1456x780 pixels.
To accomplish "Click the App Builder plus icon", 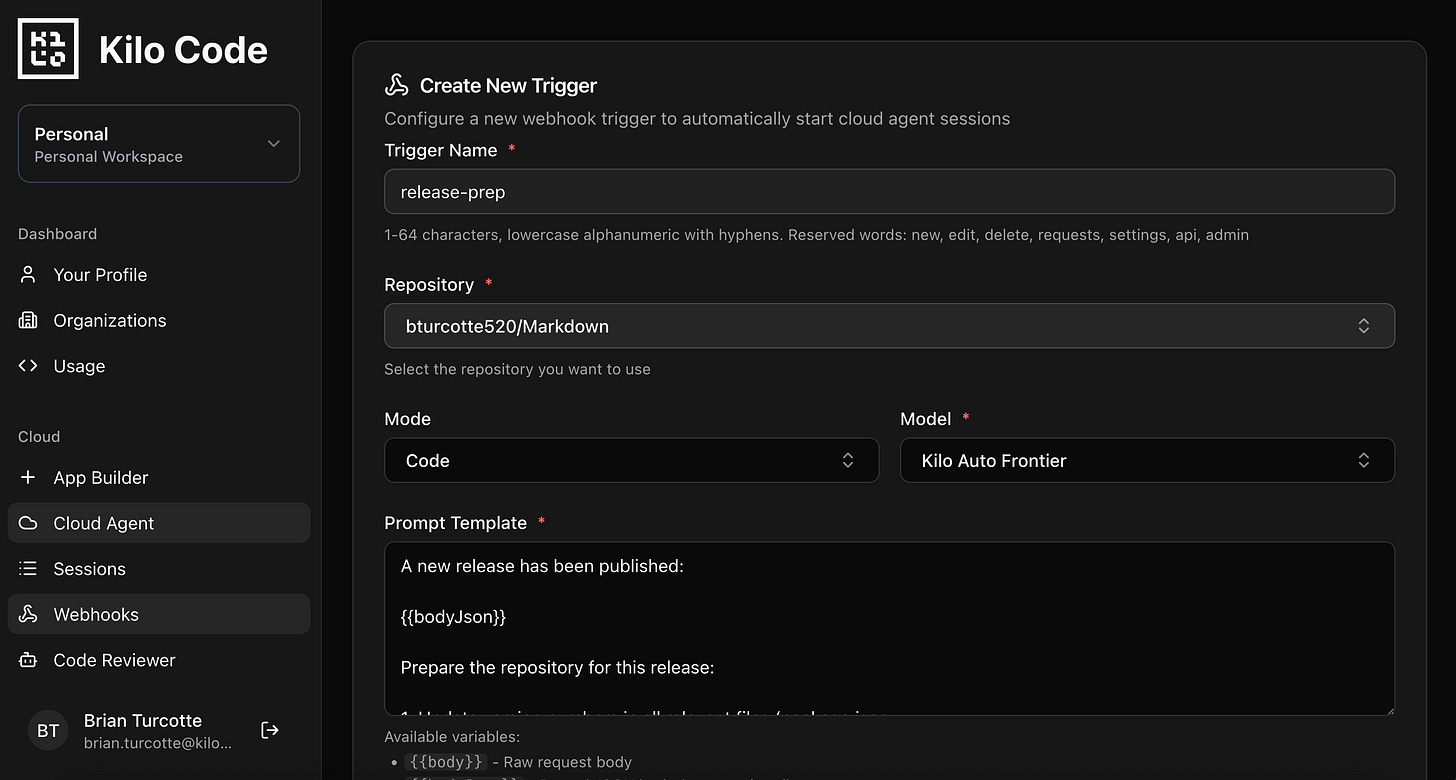I will [28, 478].
